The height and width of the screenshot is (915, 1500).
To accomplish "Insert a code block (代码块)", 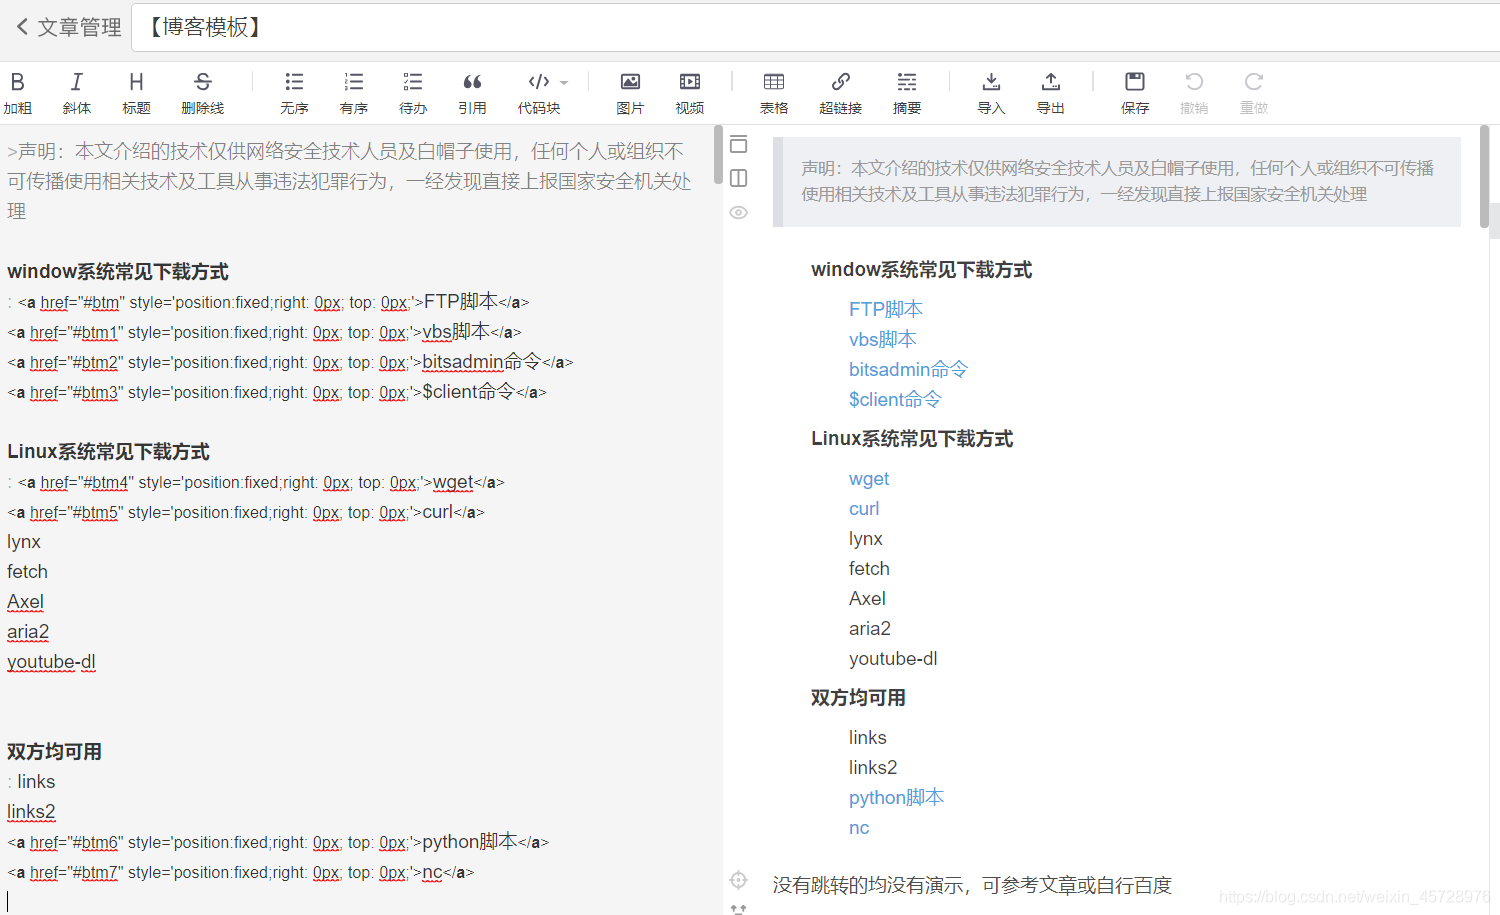I will (538, 93).
